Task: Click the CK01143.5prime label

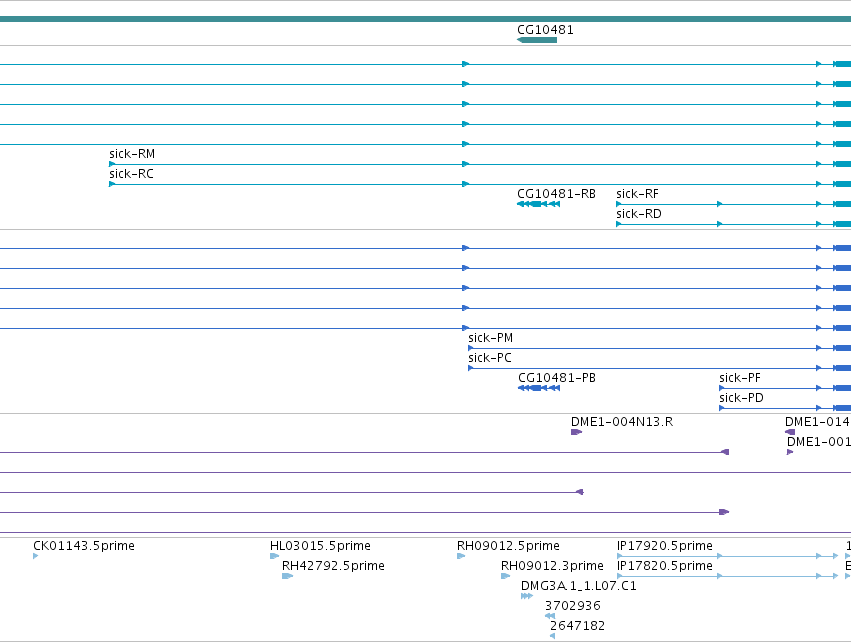Action: click(x=84, y=545)
